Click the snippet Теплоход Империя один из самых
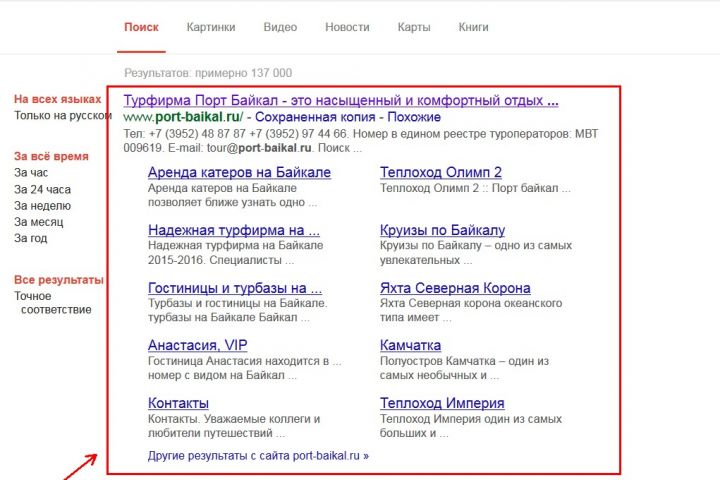The width and height of the screenshot is (720, 480). (x=471, y=426)
